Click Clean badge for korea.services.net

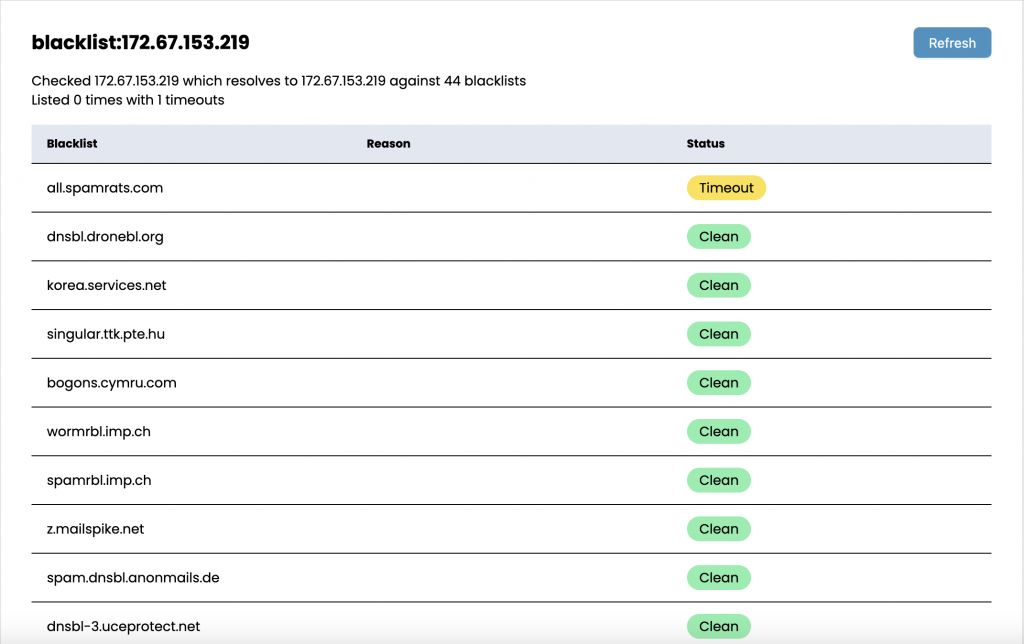point(718,285)
